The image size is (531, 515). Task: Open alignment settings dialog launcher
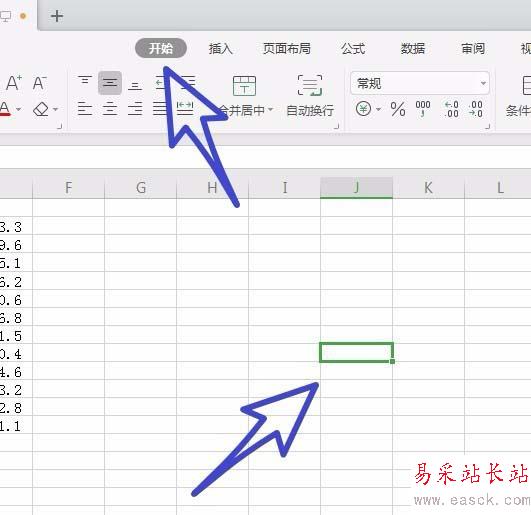(336, 127)
